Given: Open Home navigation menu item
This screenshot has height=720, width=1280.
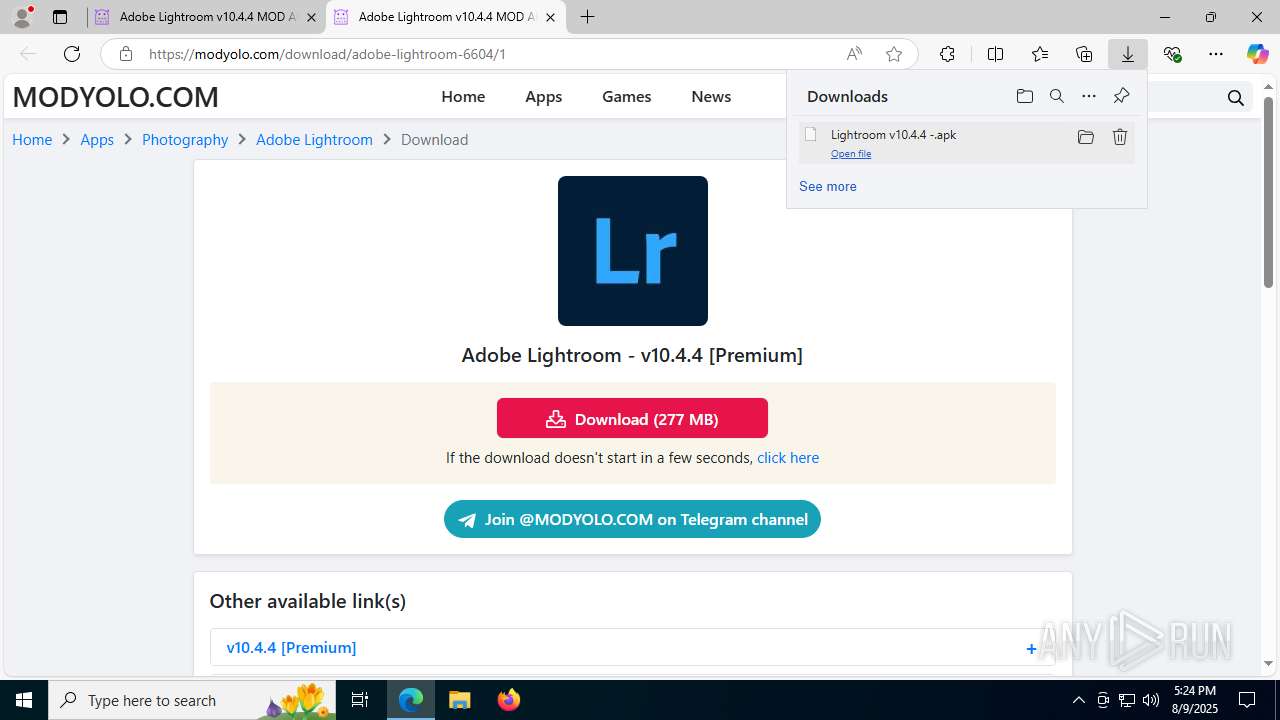Looking at the screenshot, I should [x=463, y=96].
